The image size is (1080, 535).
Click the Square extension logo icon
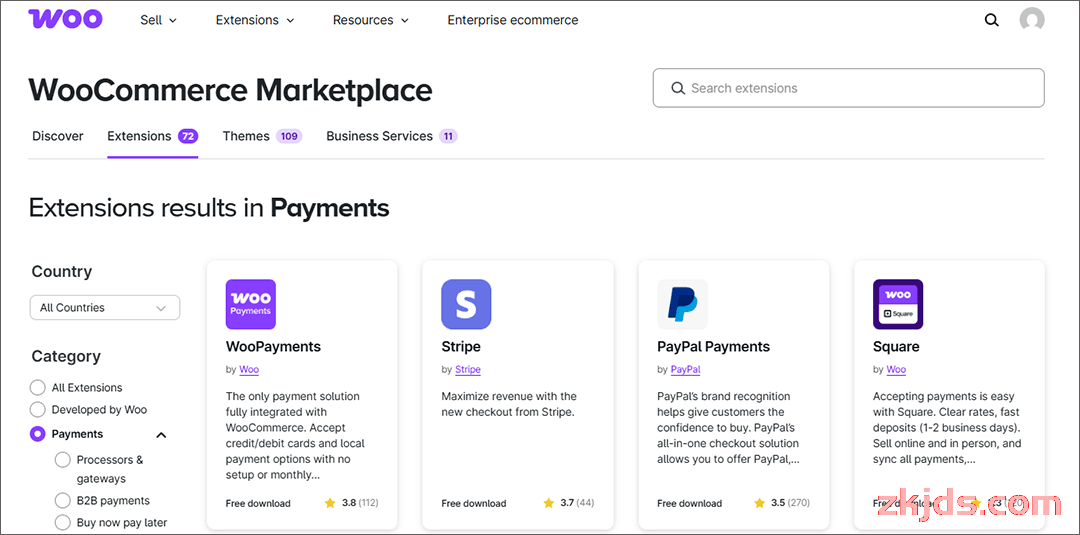[x=898, y=304]
